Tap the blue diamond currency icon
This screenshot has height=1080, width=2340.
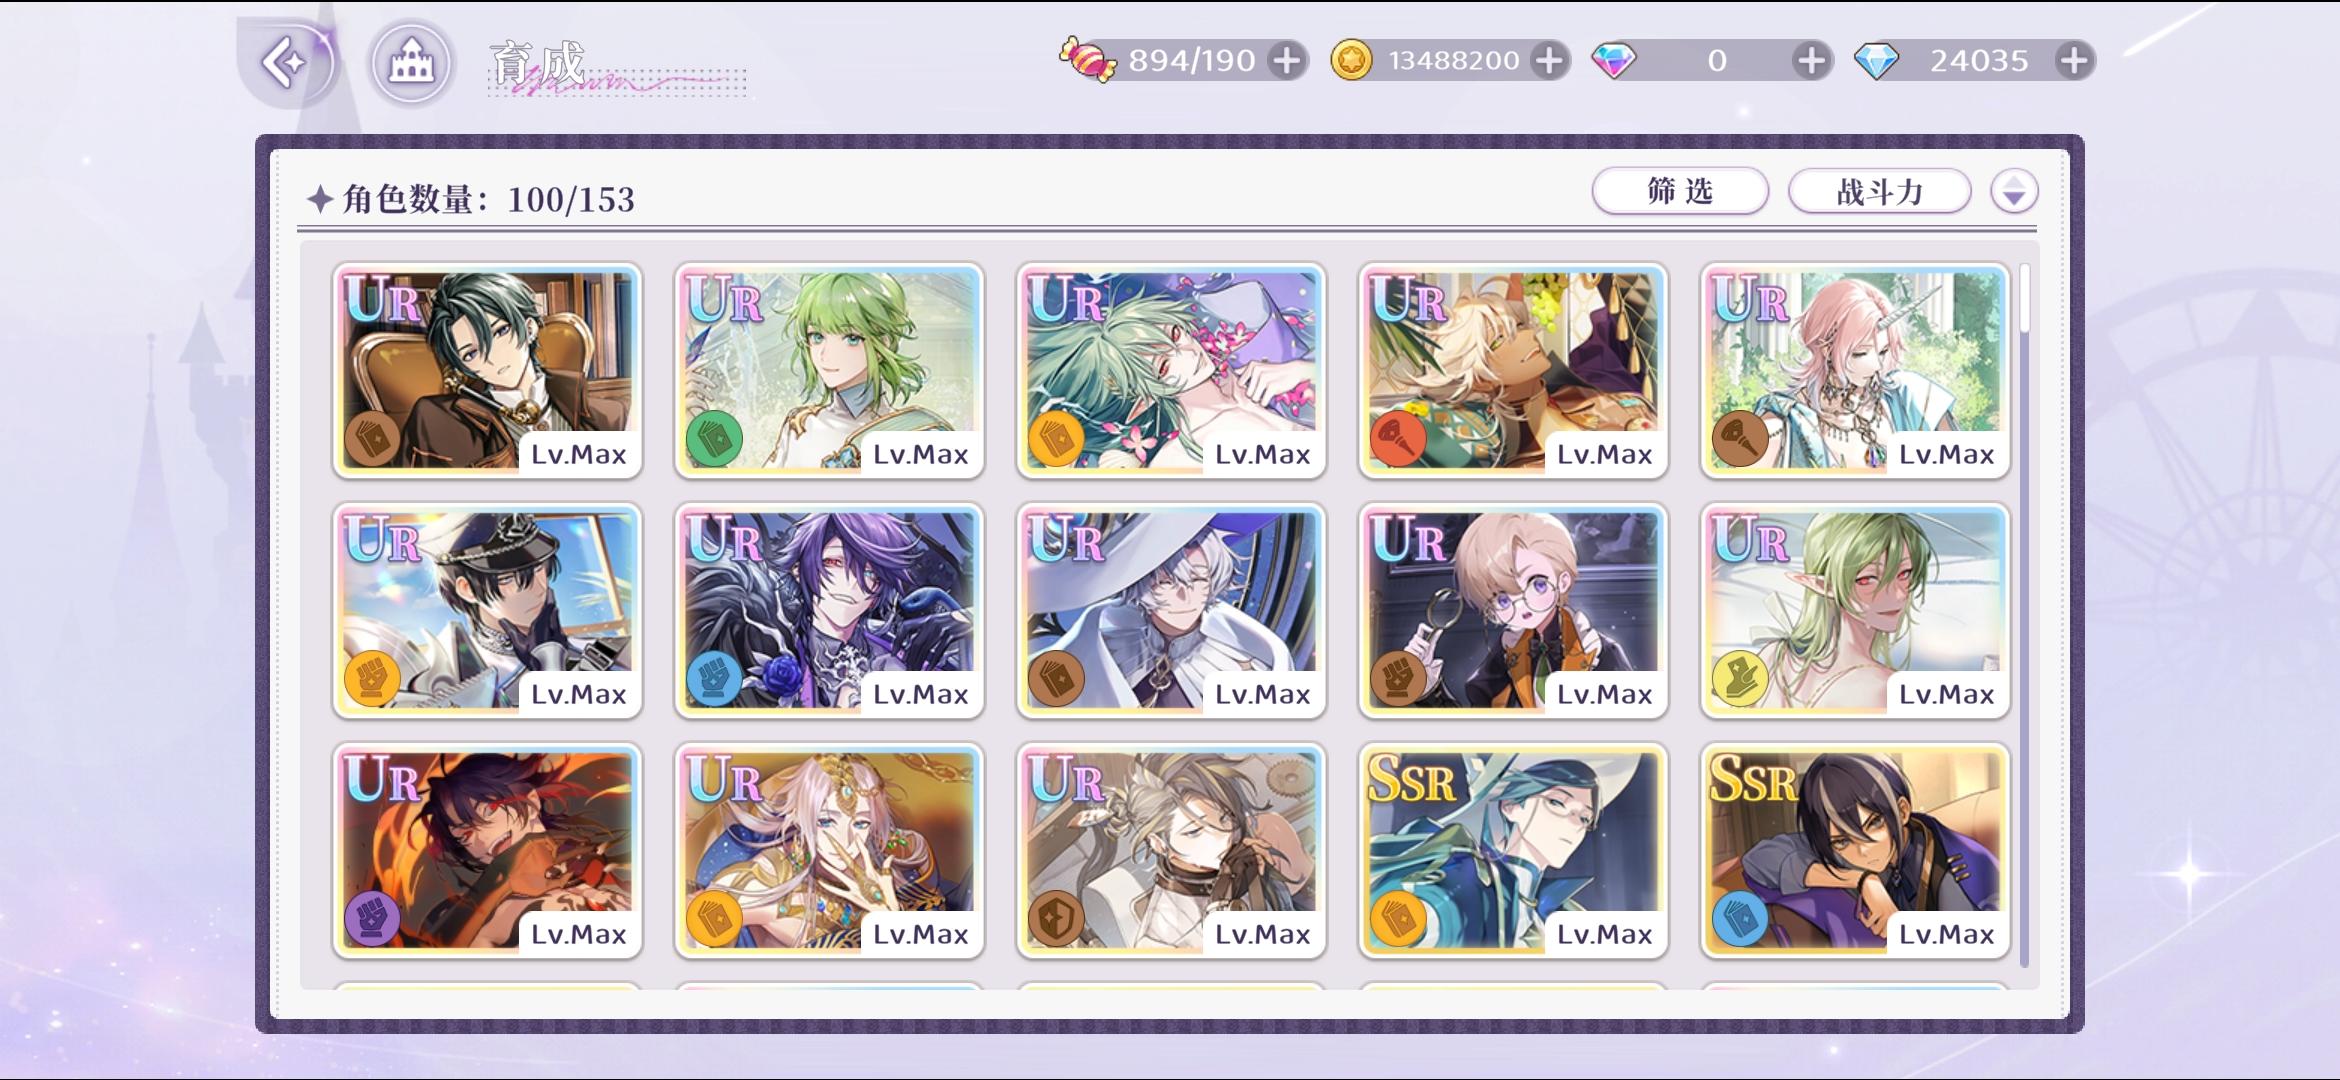click(x=1876, y=61)
